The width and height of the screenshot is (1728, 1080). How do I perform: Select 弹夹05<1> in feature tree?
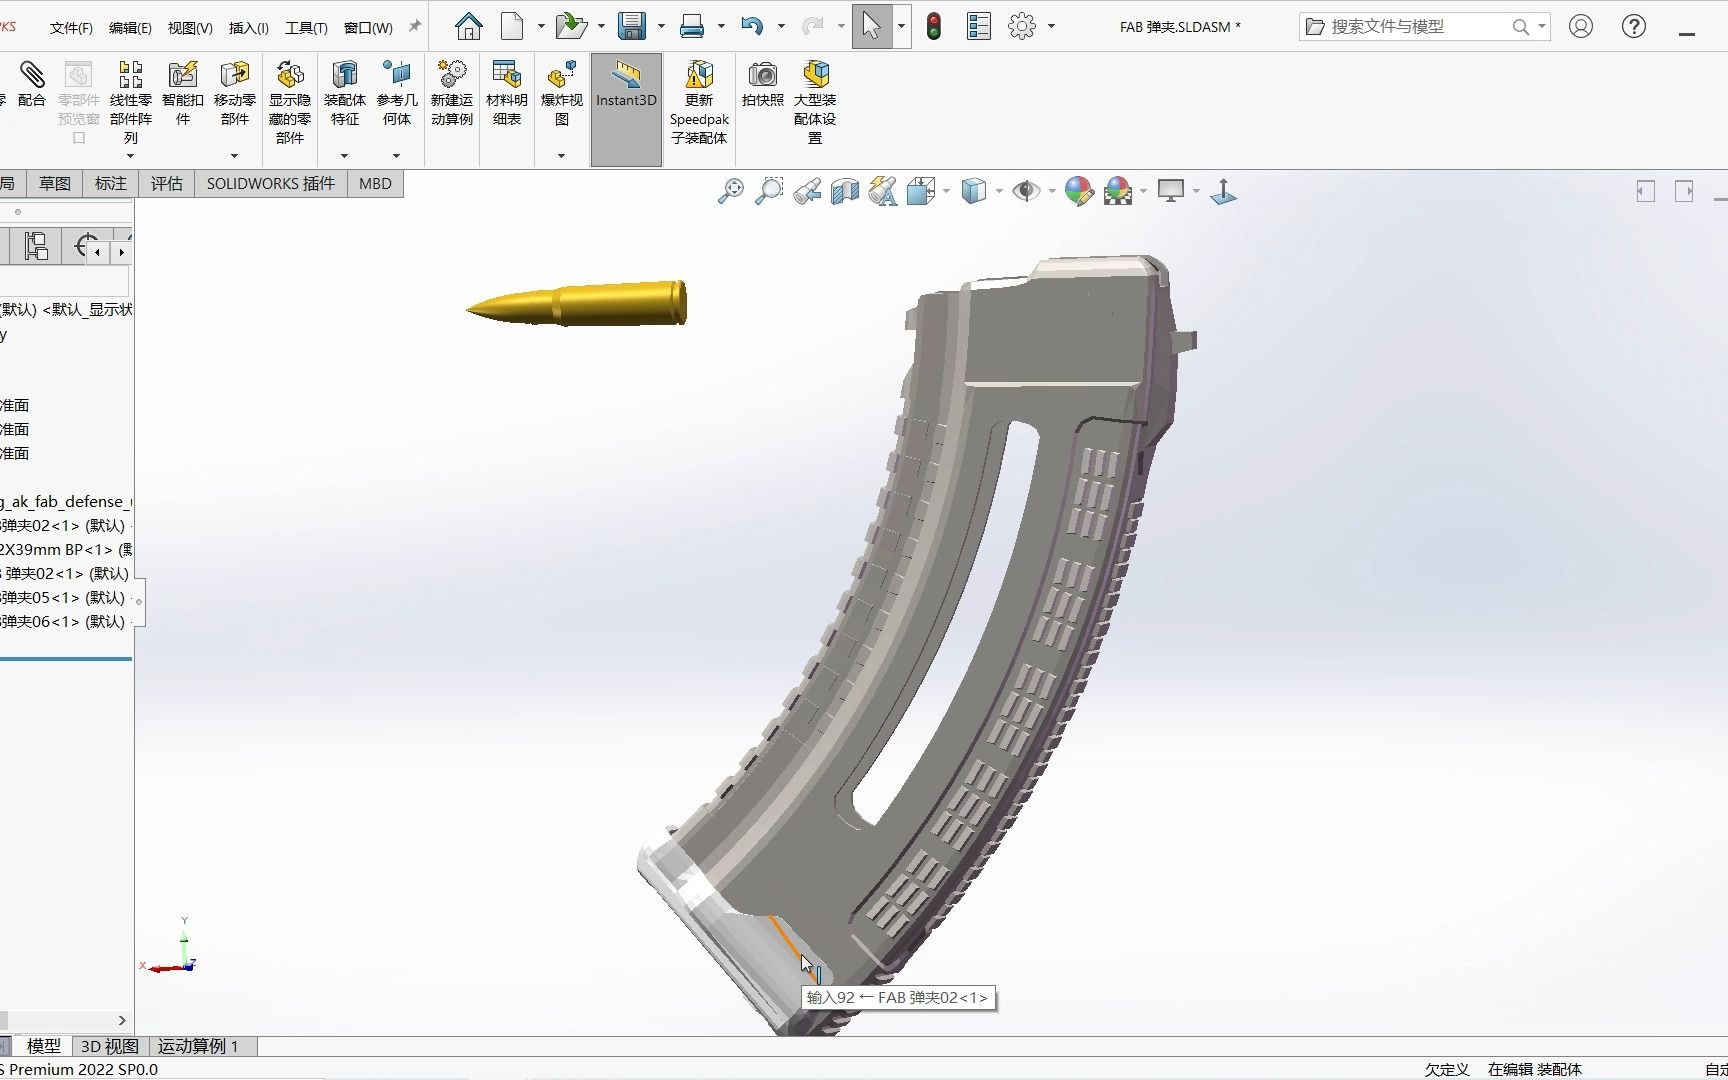pos(64,597)
